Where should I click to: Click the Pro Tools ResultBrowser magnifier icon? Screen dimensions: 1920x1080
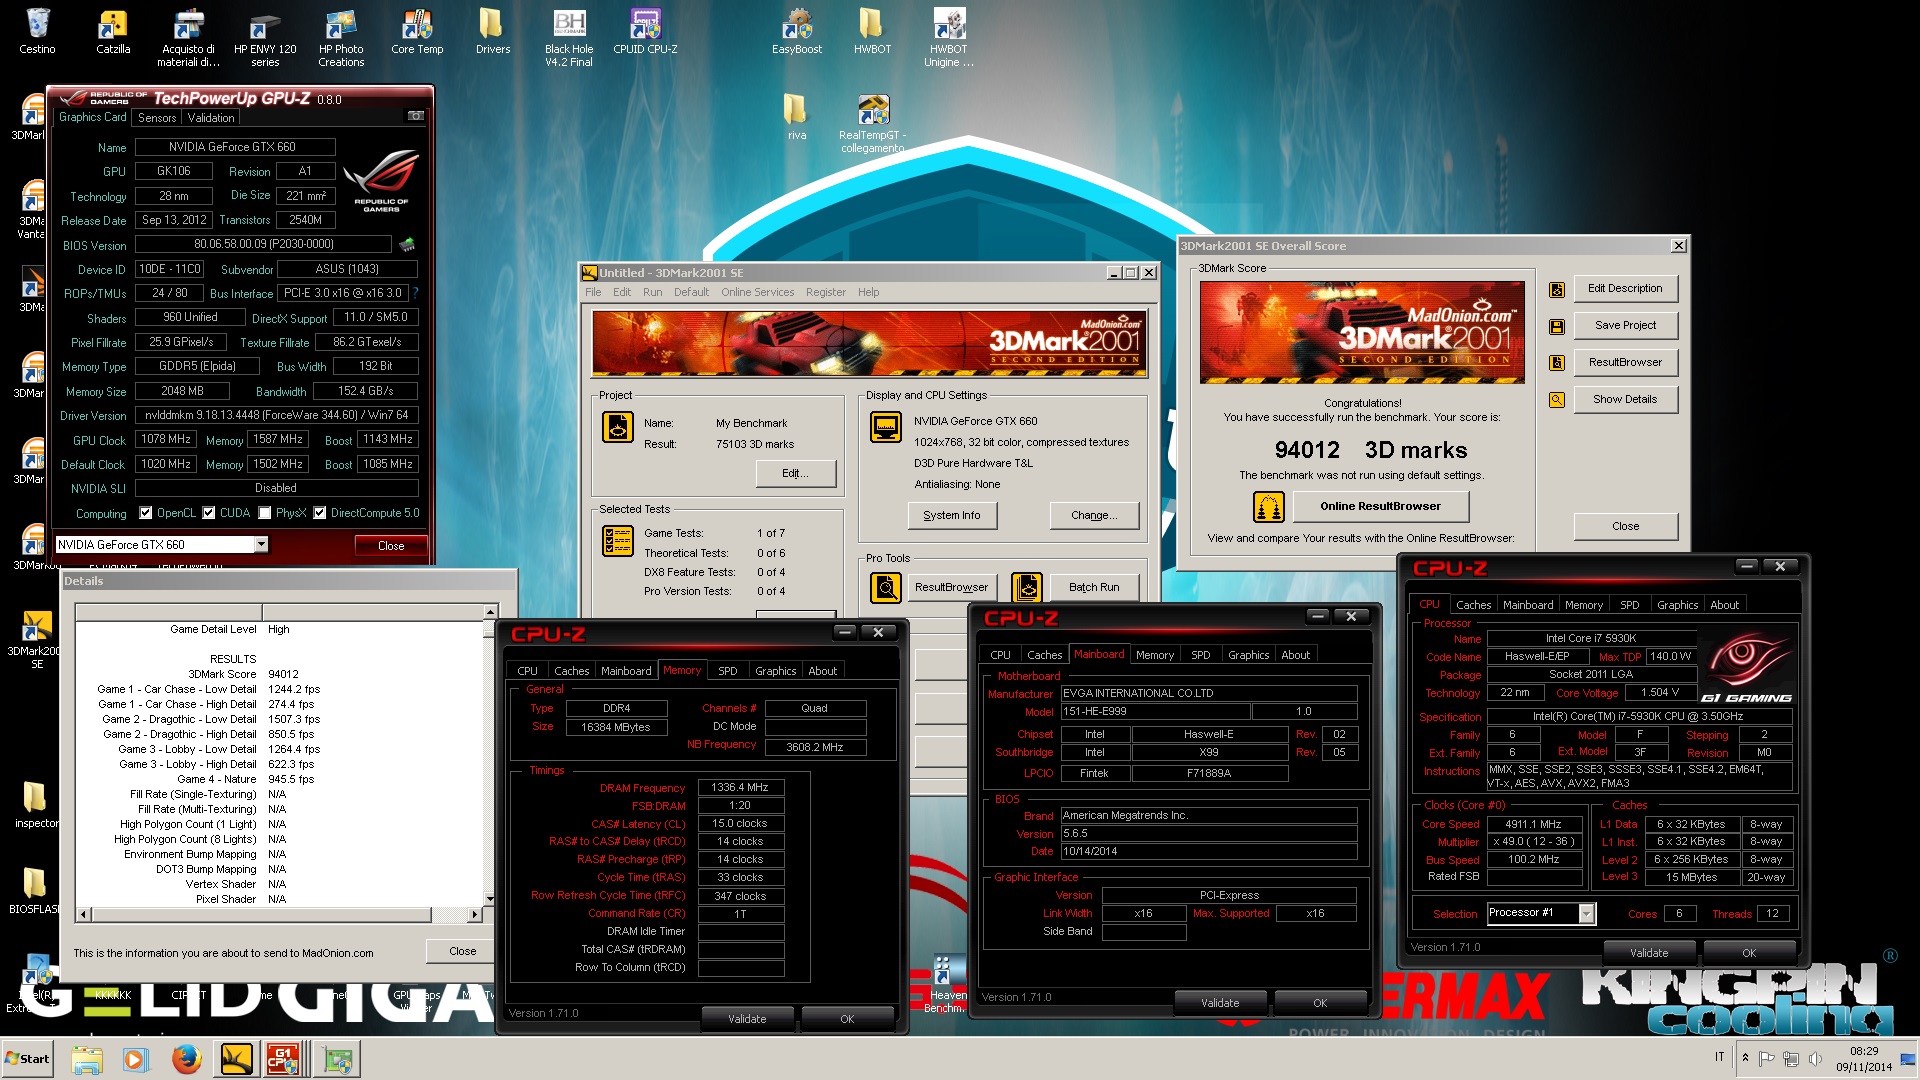886,587
